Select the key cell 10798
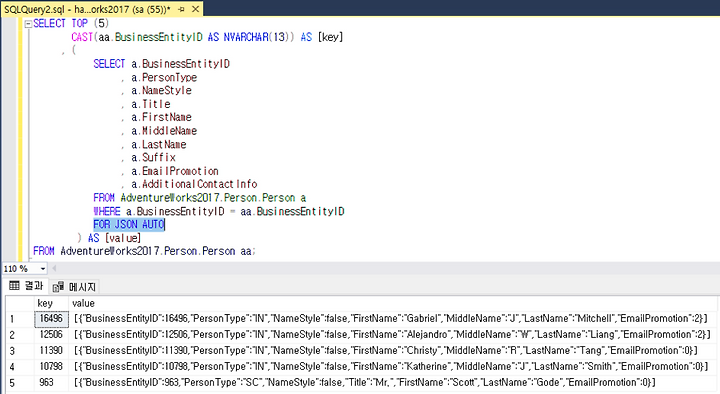The width and height of the screenshot is (720, 394). pos(51,367)
